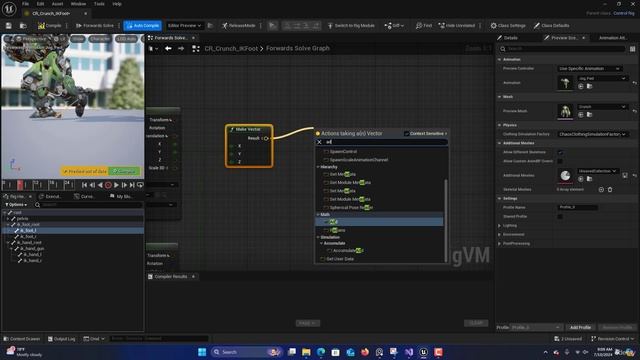Viewport: 640px width, 360px height.
Task: Open Class Settings
Action: pyautogui.click(x=508, y=26)
